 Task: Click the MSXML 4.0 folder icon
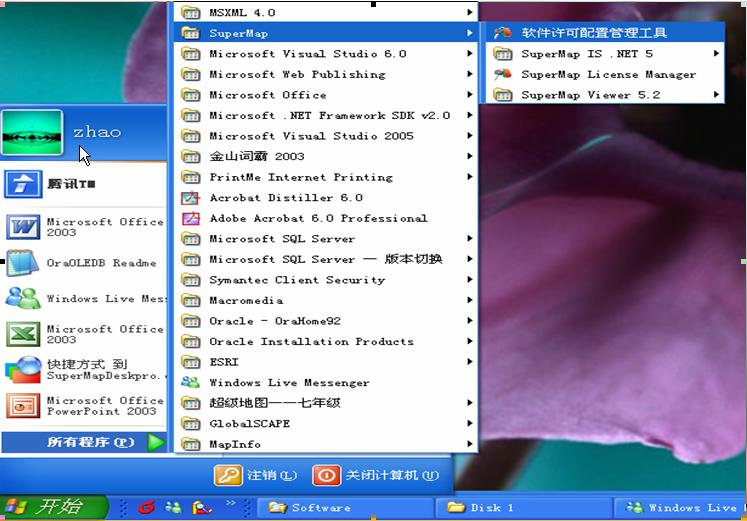[x=191, y=12]
